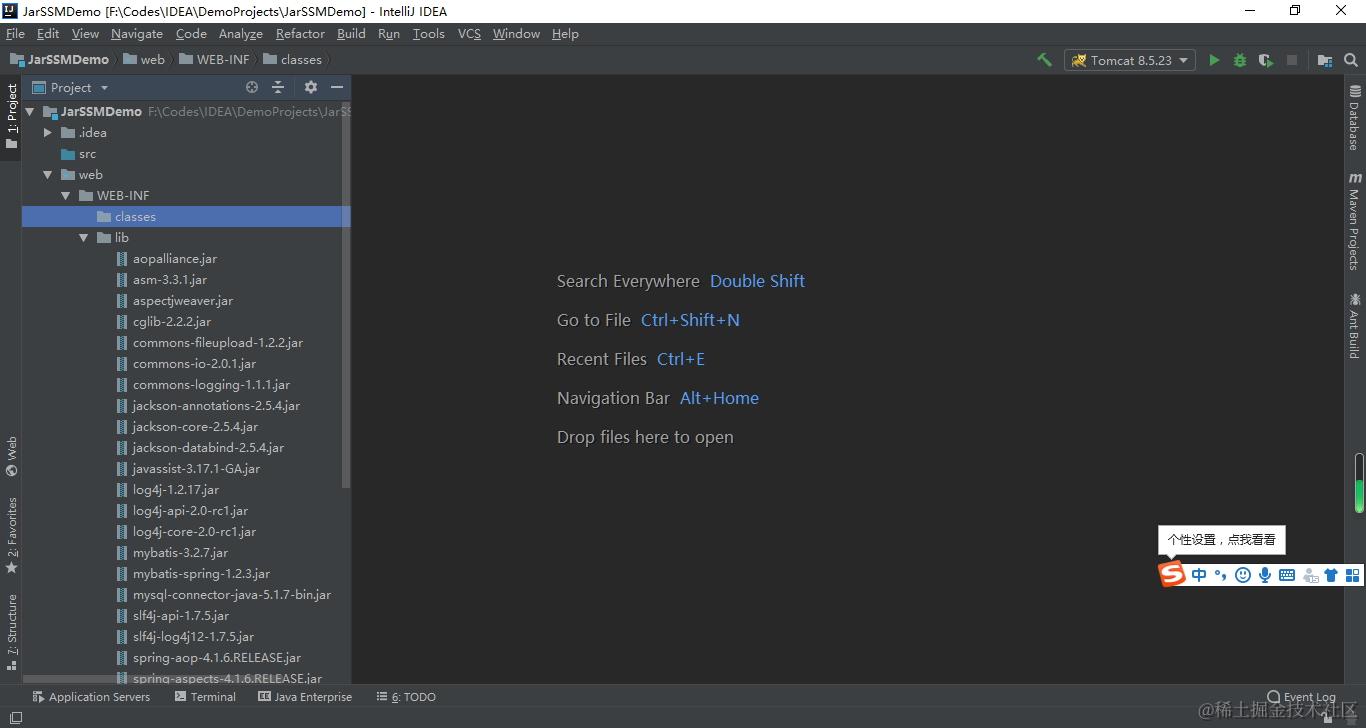Image resolution: width=1366 pixels, height=728 pixels.
Task: Collapse the WEB-INF folder arrow
Action: [x=65, y=196]
